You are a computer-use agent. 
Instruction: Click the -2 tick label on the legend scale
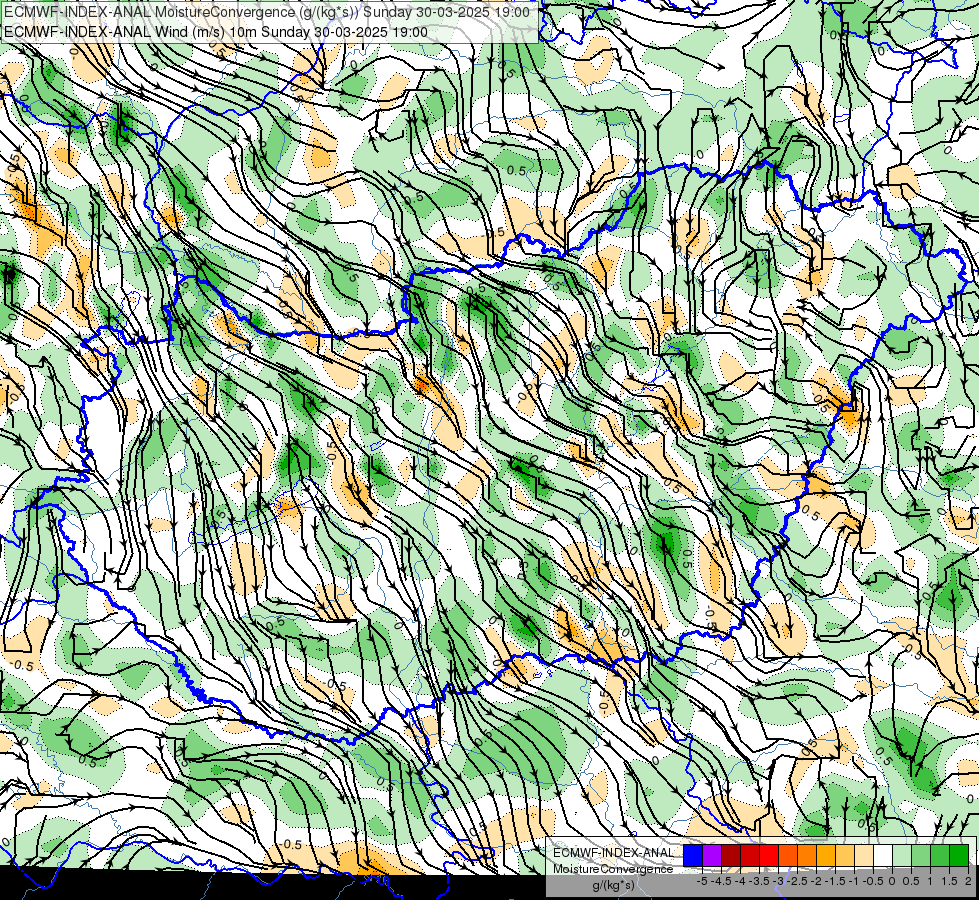click(x=817, y=881)
